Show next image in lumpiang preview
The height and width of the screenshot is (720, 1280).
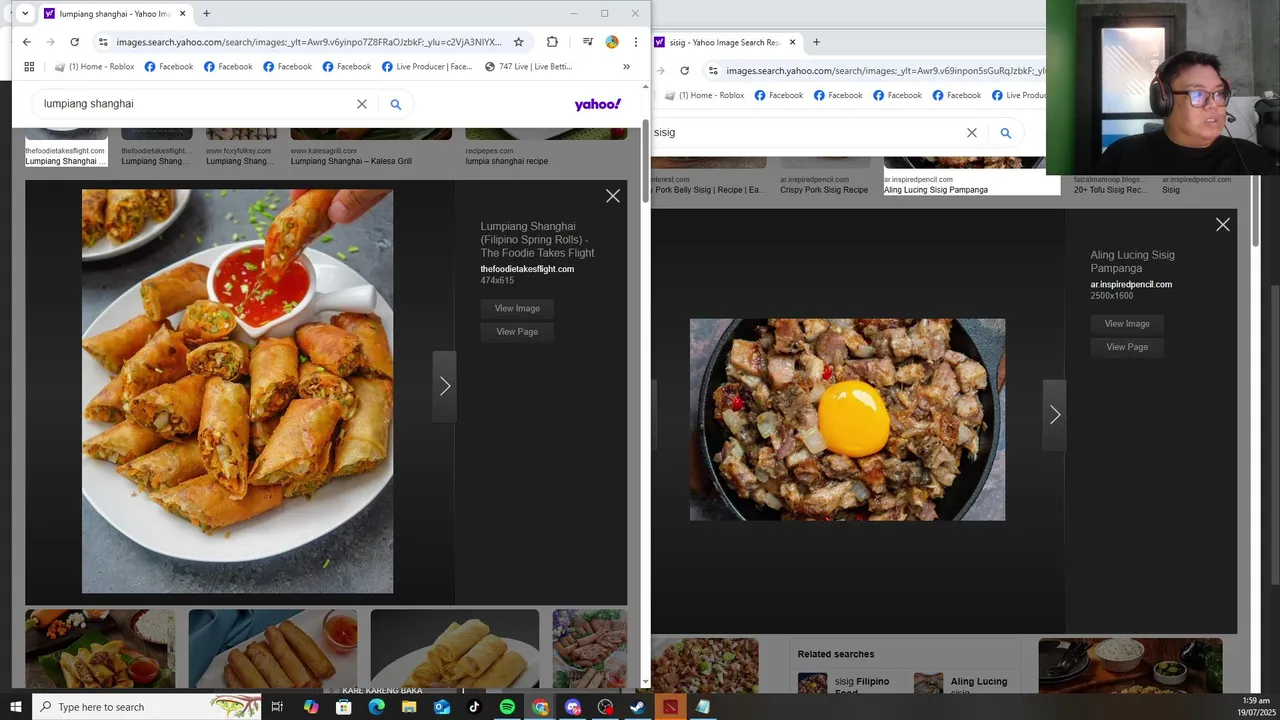445,386
